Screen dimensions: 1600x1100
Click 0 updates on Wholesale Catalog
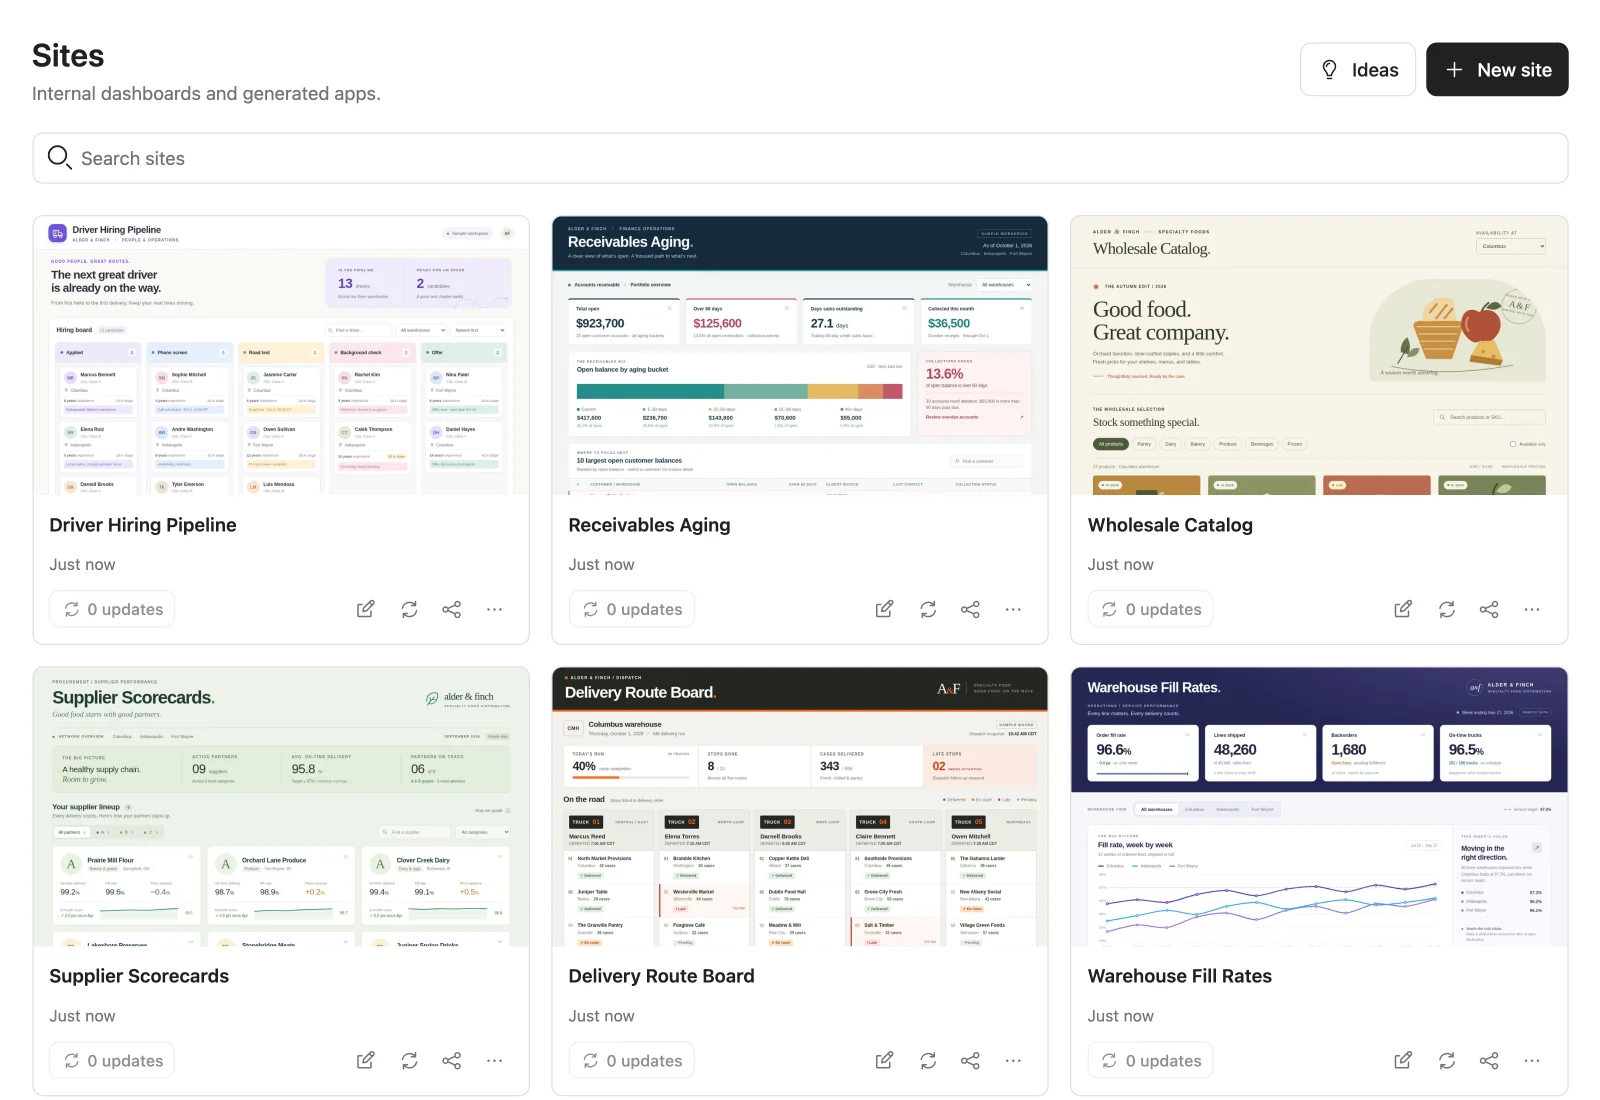click(x=1151, y=609)
